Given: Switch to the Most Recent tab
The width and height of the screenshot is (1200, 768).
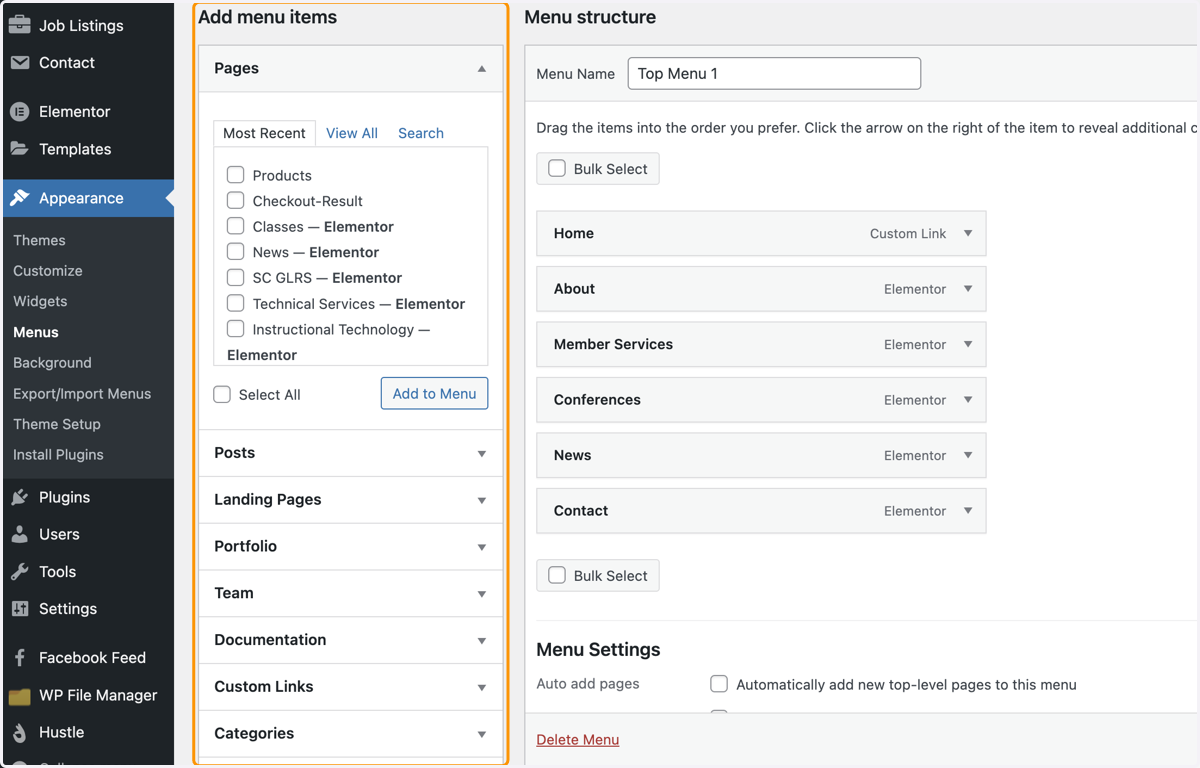Looking at the screenshot, I should [x=264, y=133].
